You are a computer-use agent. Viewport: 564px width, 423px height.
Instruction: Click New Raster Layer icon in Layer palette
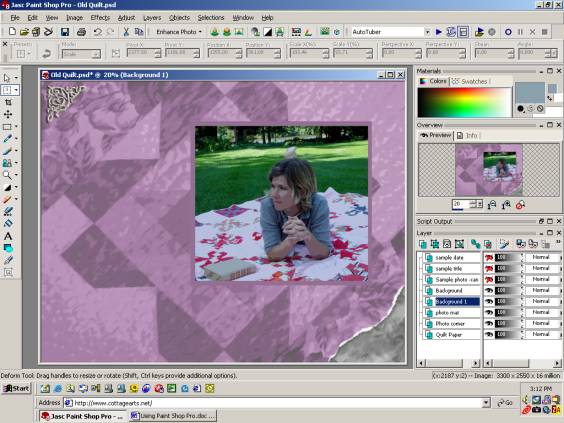tap(423, 244)
